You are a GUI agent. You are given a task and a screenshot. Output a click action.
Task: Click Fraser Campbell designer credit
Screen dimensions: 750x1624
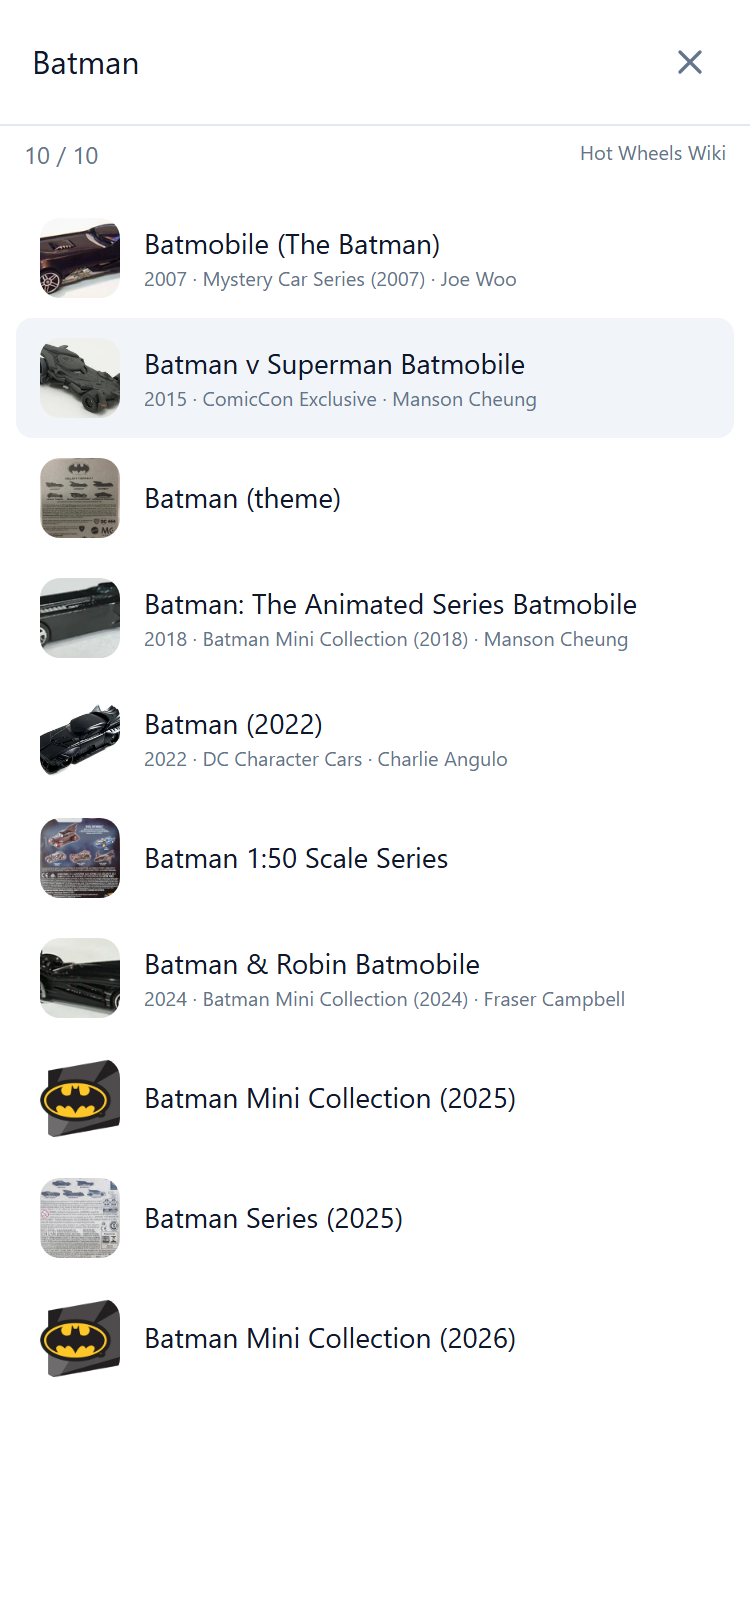(554, 999)
